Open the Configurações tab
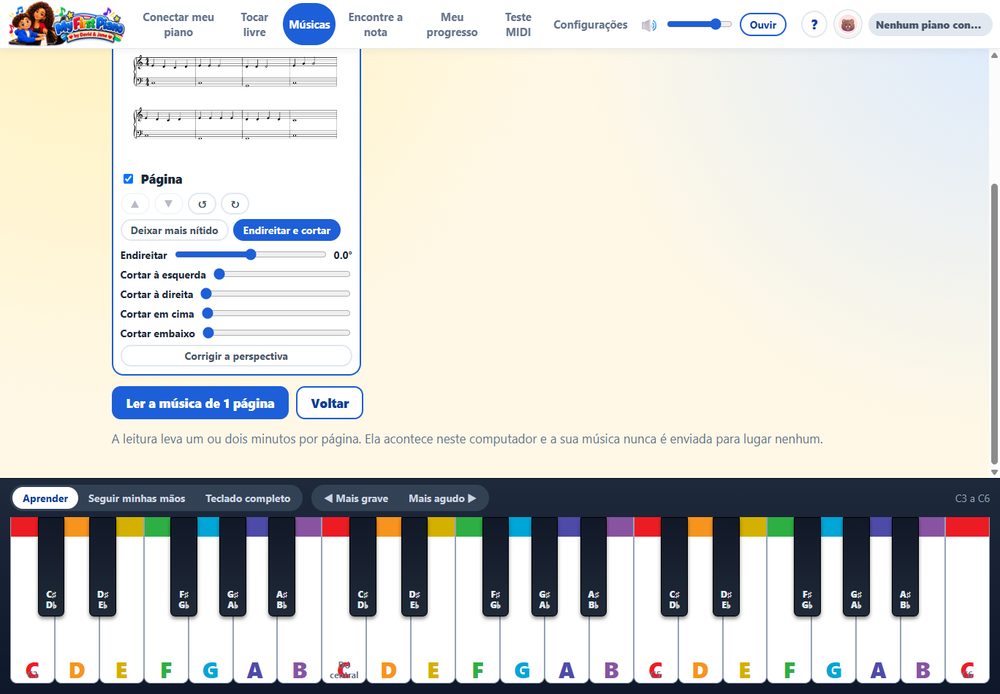1000x694 pixels. 590,25
